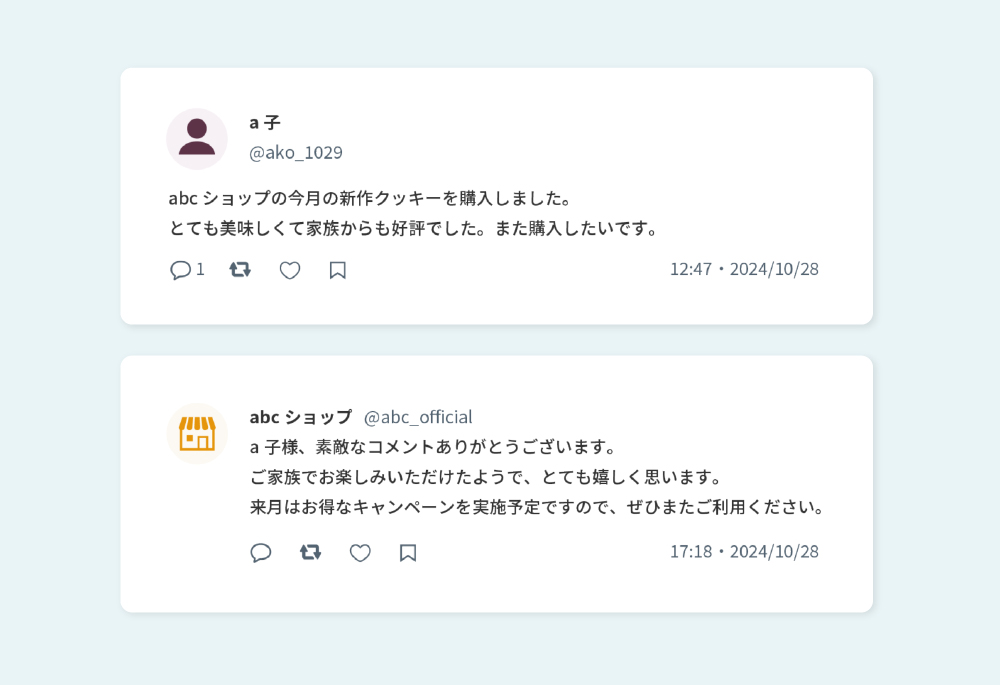Bookmark a 子's post
1000x685 pixels.
[x=337, y=270]
